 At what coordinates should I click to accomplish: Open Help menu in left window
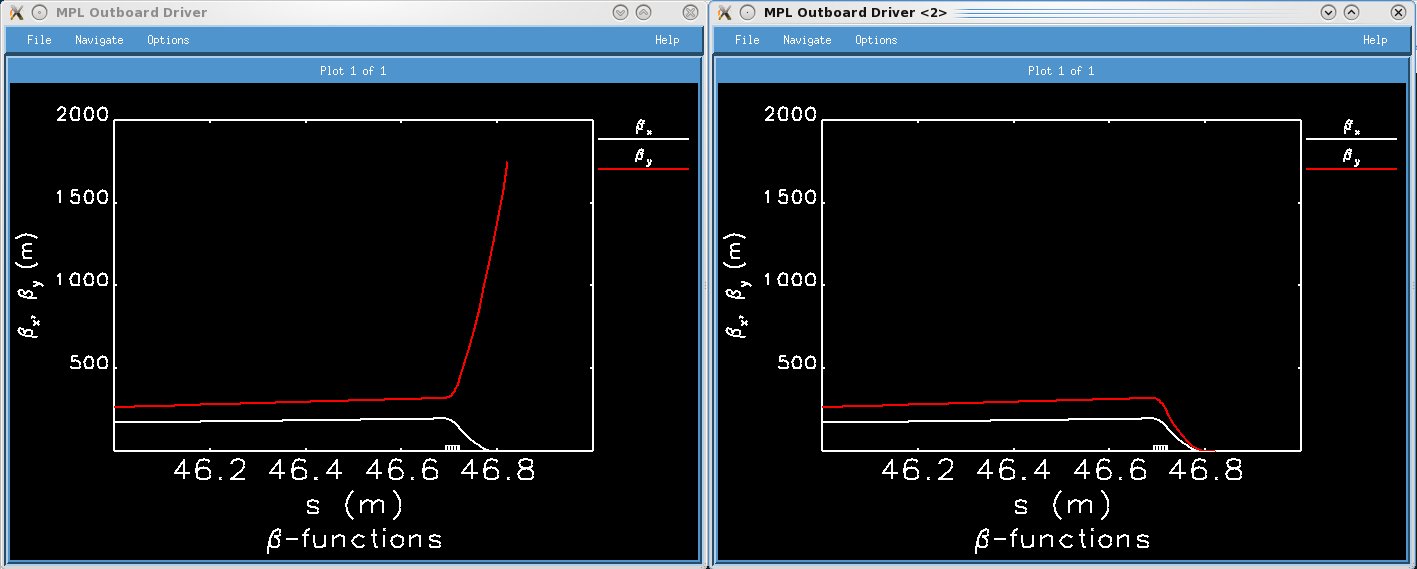click(x=667, y=40)
